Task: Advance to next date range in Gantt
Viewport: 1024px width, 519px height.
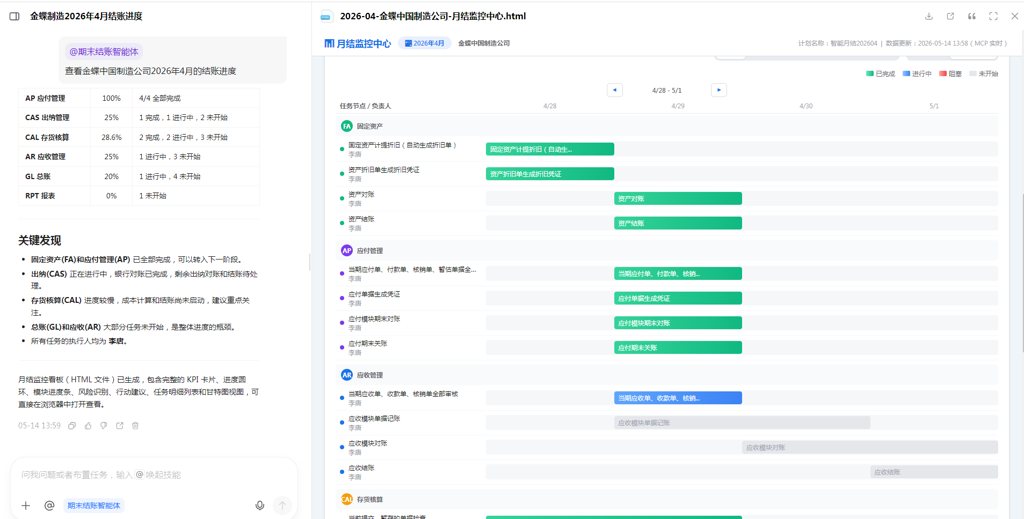Action: point(719,90)
